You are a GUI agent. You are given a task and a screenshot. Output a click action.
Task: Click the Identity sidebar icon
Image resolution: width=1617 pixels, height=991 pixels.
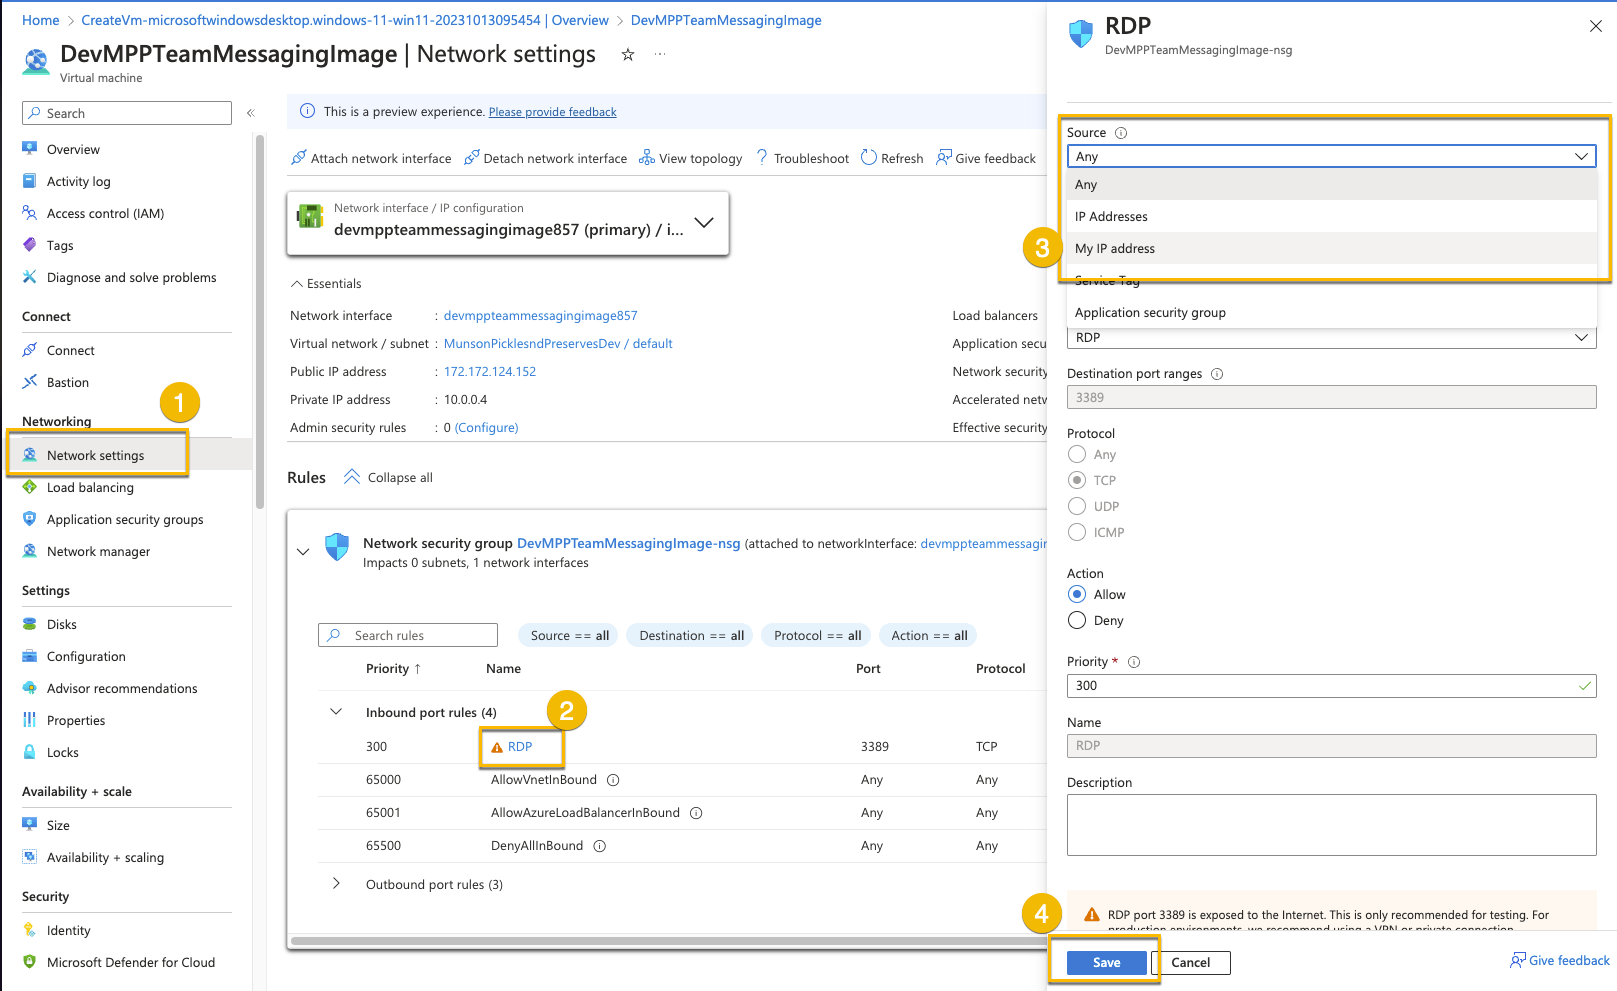30,930
